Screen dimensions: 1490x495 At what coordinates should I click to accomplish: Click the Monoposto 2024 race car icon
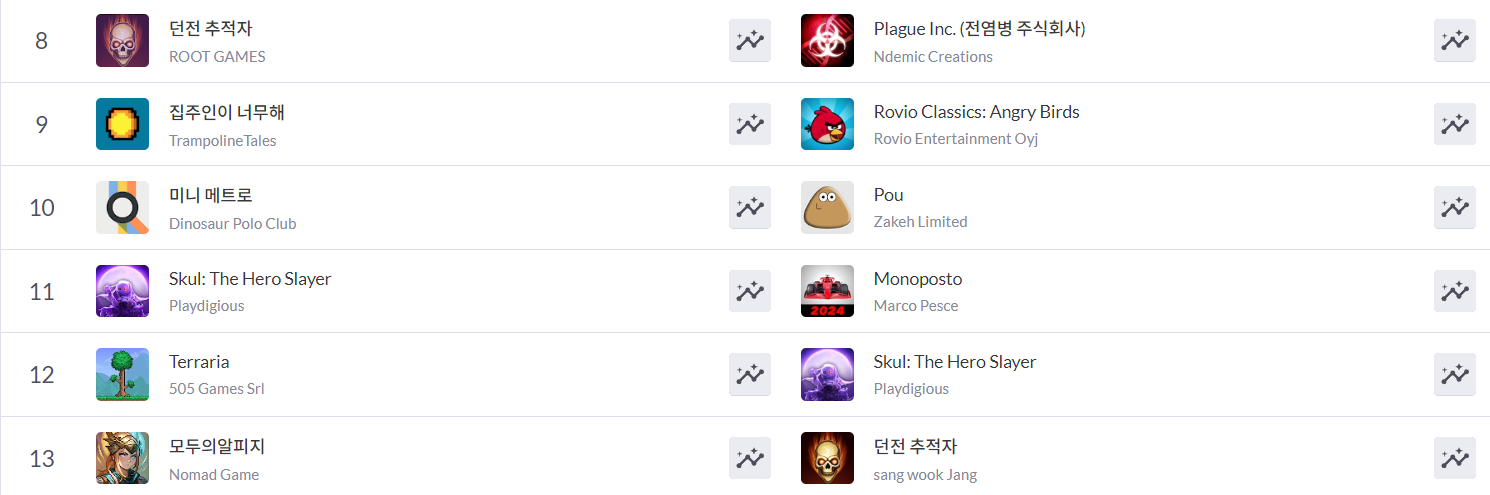pyautogui.click(x=827, y=291)
